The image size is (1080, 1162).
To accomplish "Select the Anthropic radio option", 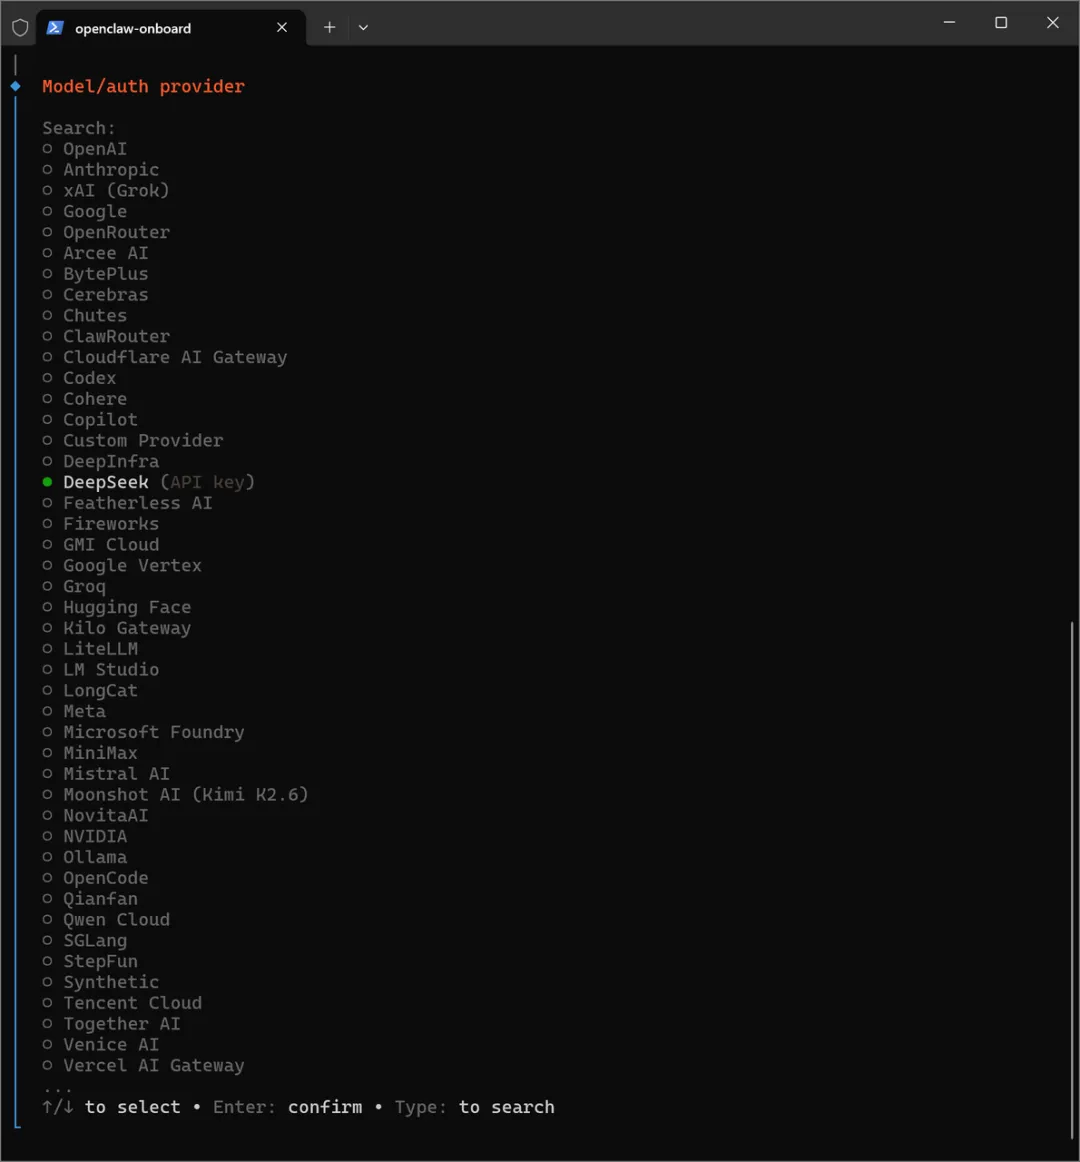I will click(x=101, y=170).
